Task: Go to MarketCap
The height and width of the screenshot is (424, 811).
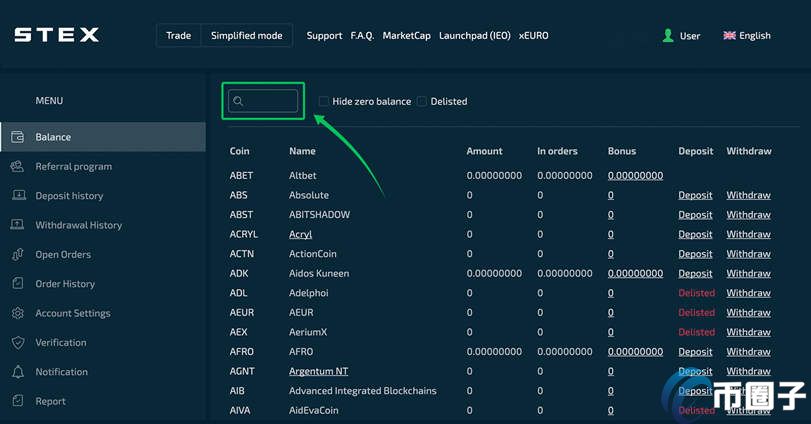Action: tap(407, 36)
